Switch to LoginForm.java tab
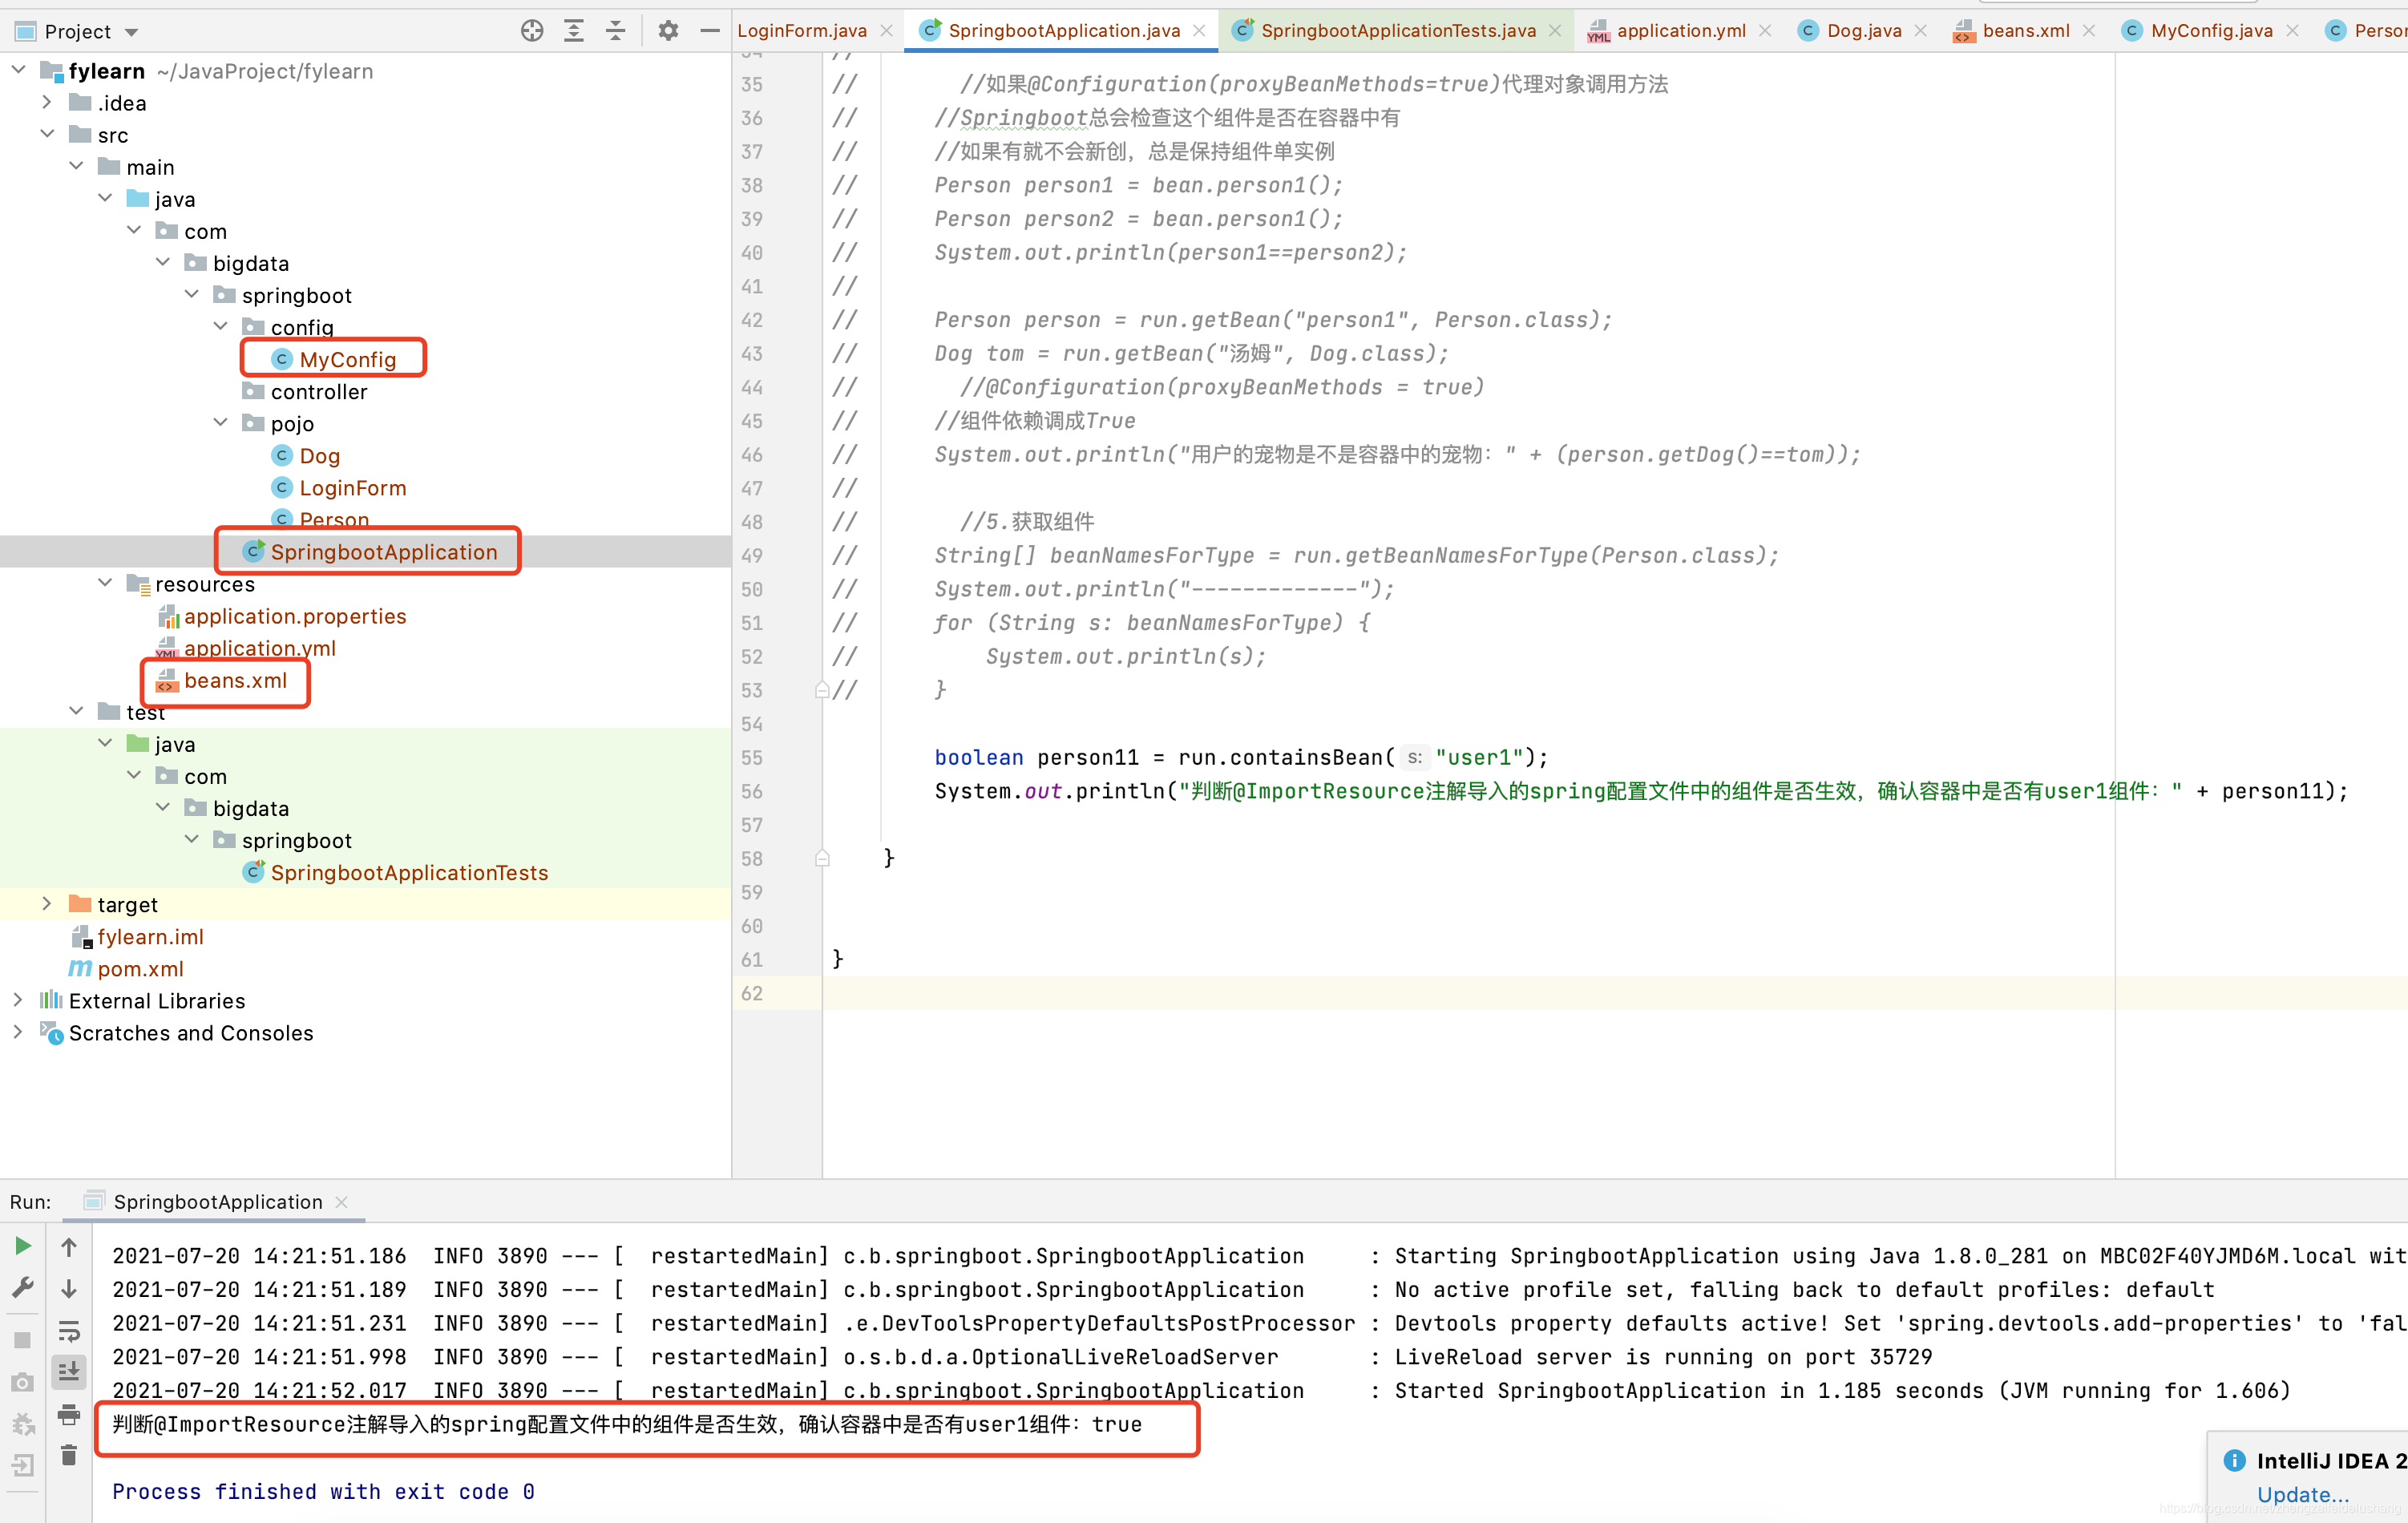2408x1523 pixels. coord(801,31)
